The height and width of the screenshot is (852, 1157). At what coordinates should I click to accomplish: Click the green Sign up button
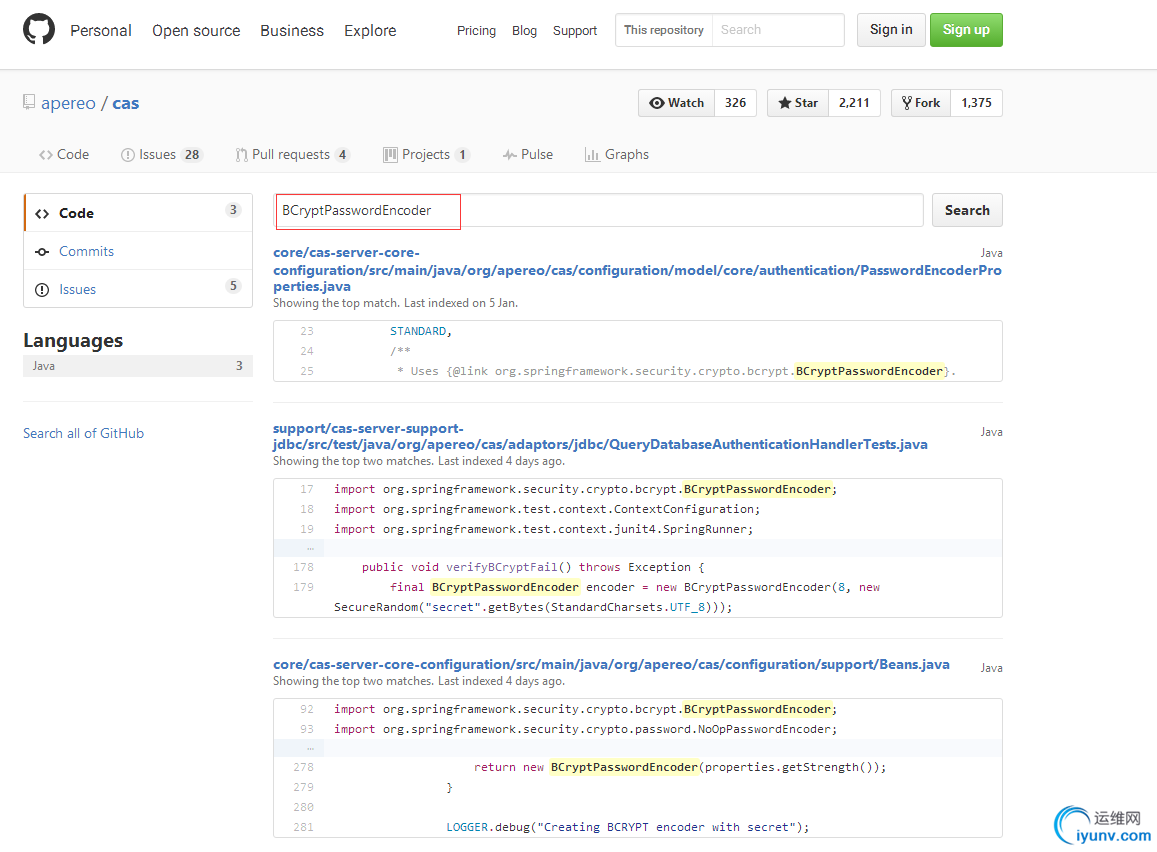(966, 30)
